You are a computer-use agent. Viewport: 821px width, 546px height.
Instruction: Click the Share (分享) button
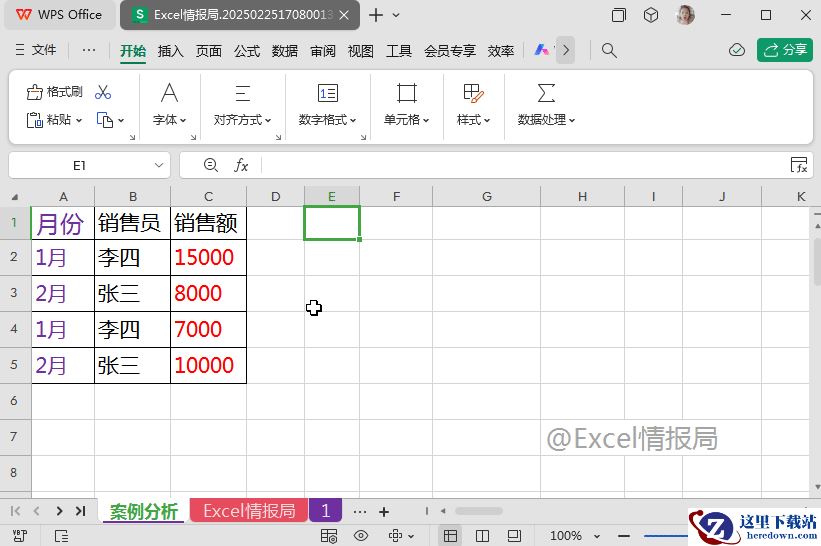785,50
